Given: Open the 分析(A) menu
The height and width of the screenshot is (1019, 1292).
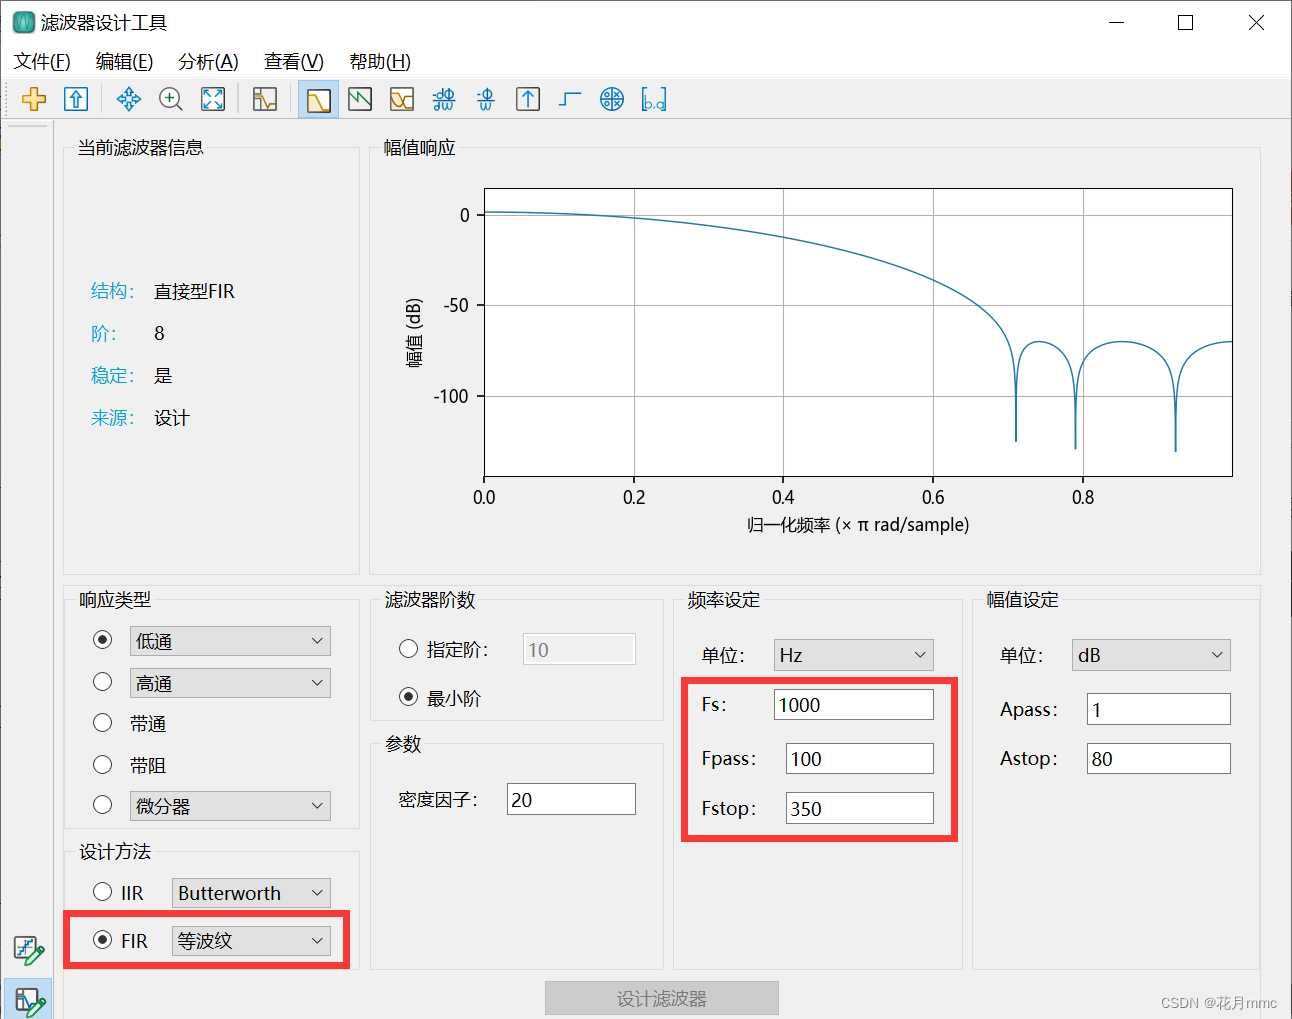Looking at the screenshot, I should [x=208, y=62].
